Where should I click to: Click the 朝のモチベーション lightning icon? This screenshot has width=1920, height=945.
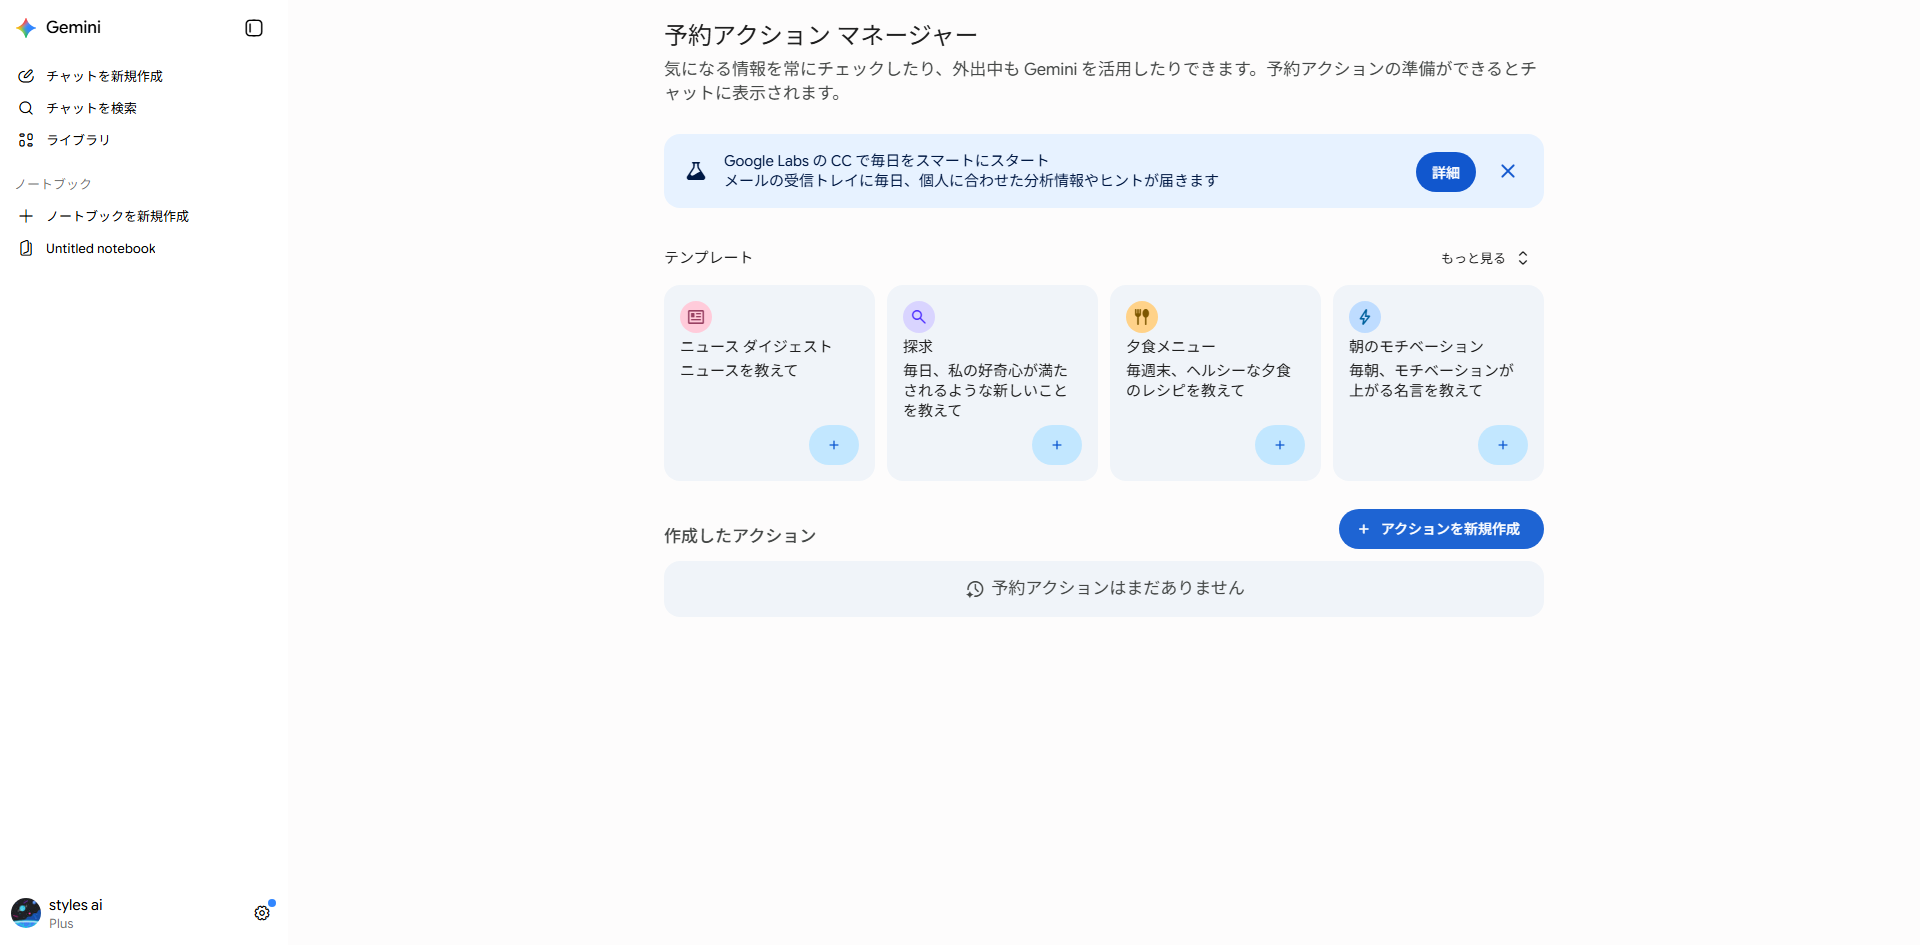tap(1365, 317)
